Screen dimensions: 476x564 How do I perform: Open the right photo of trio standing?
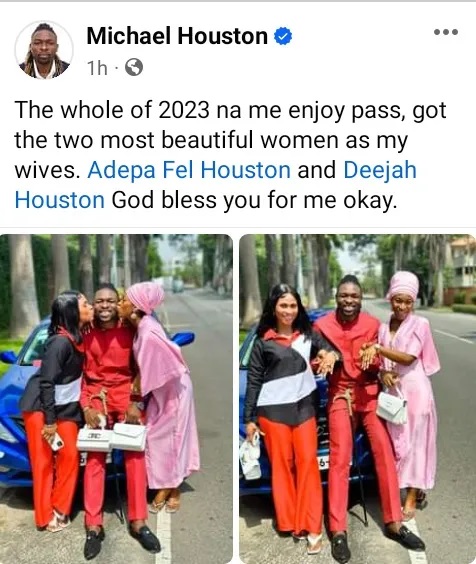pos(358,399)
